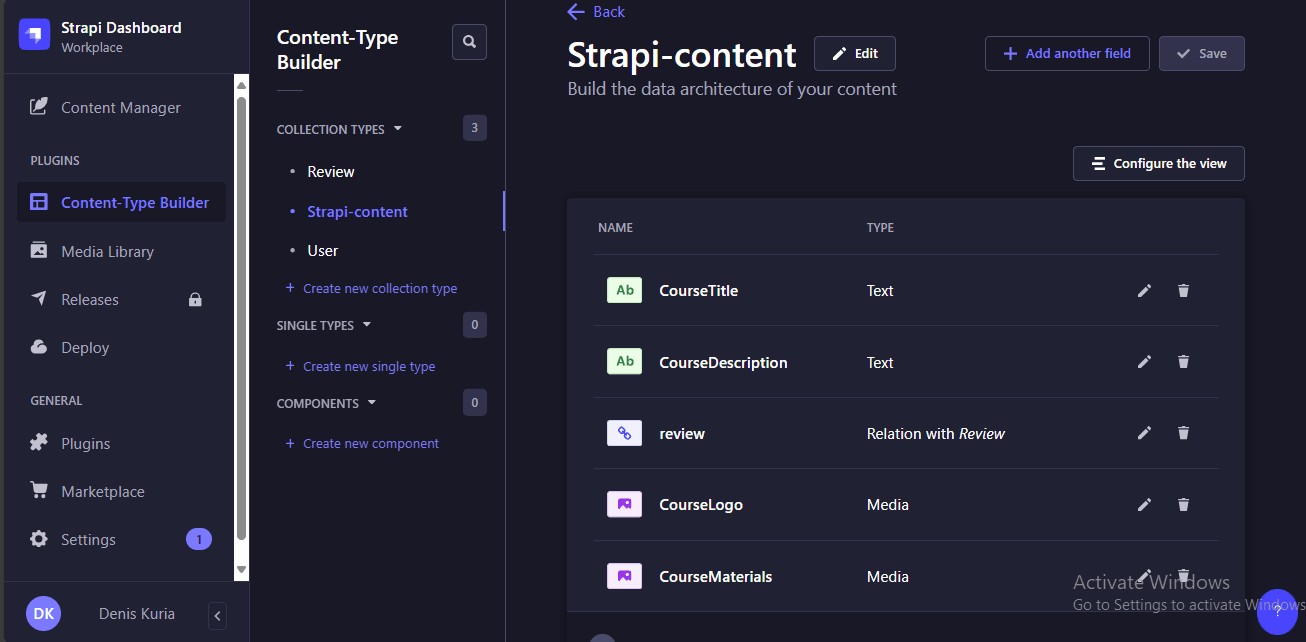Click the CourseLogo field name
The height and width of the screenshot is (642, 1306).
(x=701, y=505)
